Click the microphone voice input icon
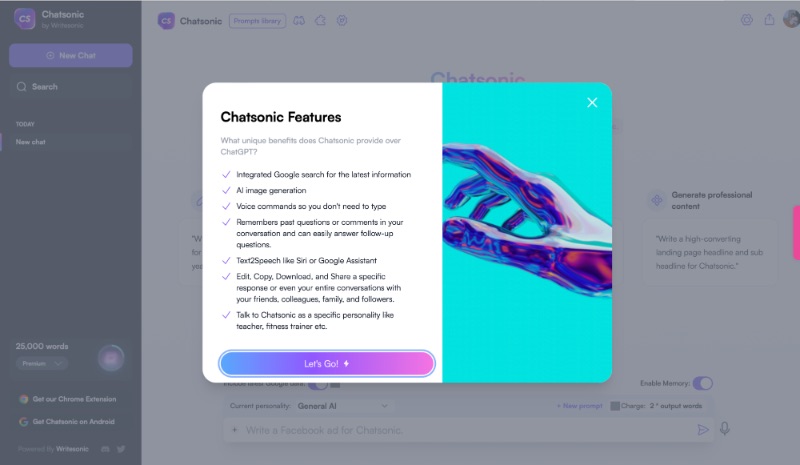Viewport: 800px width, 465px height. click(724, 429)
